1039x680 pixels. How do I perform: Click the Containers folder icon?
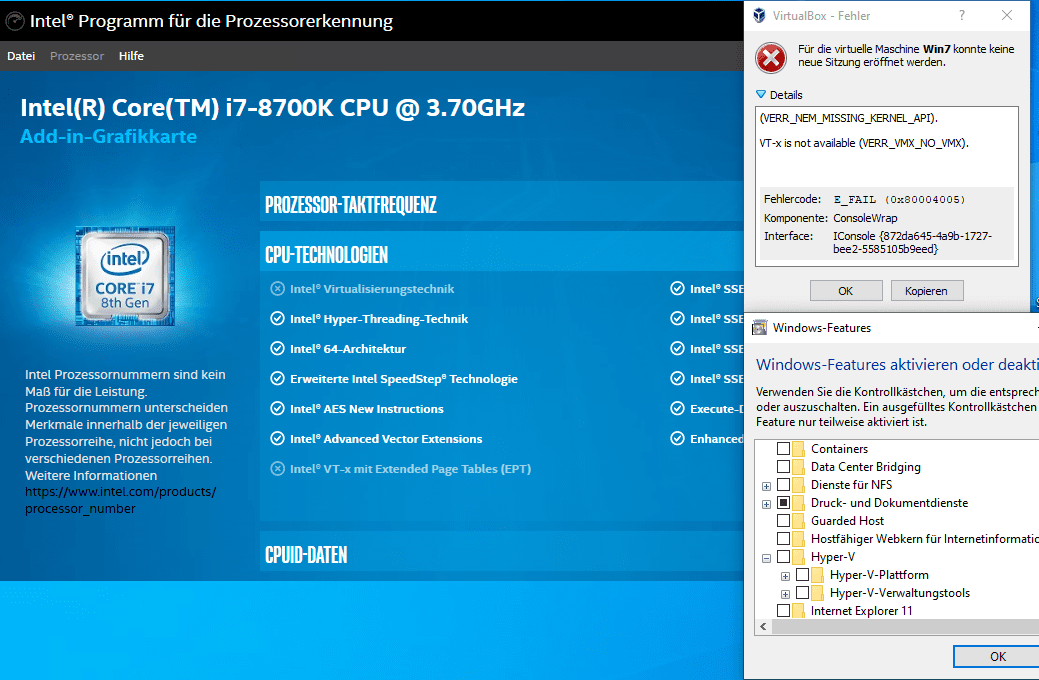click(x=798, y=449)
